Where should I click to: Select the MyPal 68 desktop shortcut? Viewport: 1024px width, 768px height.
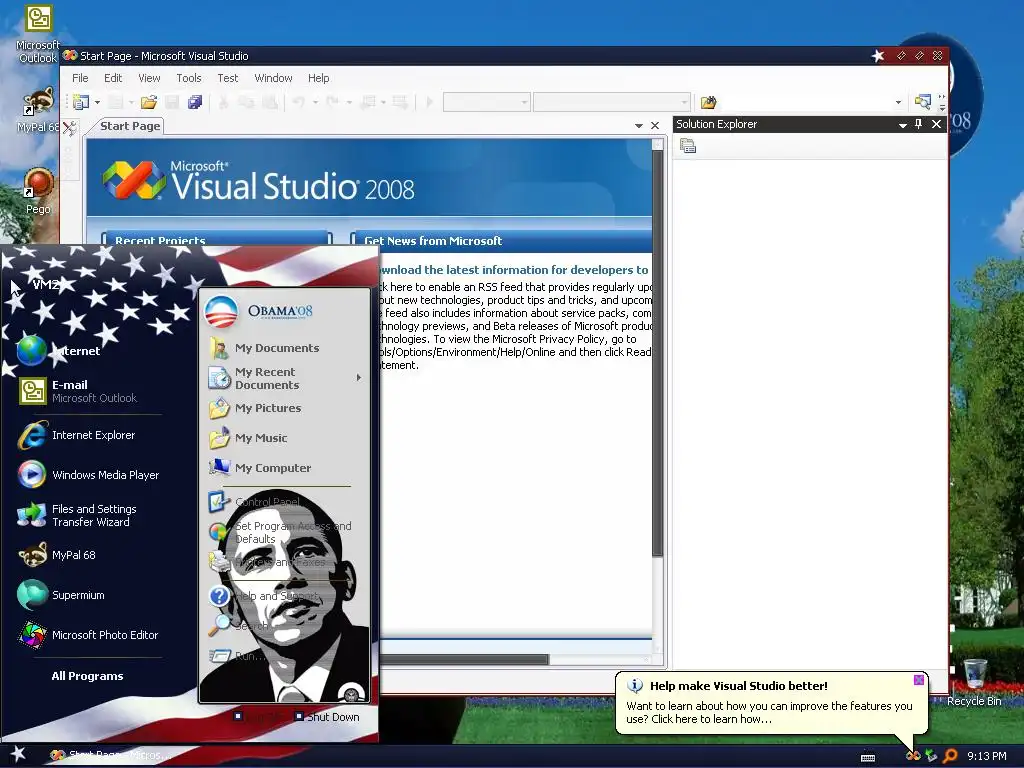[x=38, y=110]
